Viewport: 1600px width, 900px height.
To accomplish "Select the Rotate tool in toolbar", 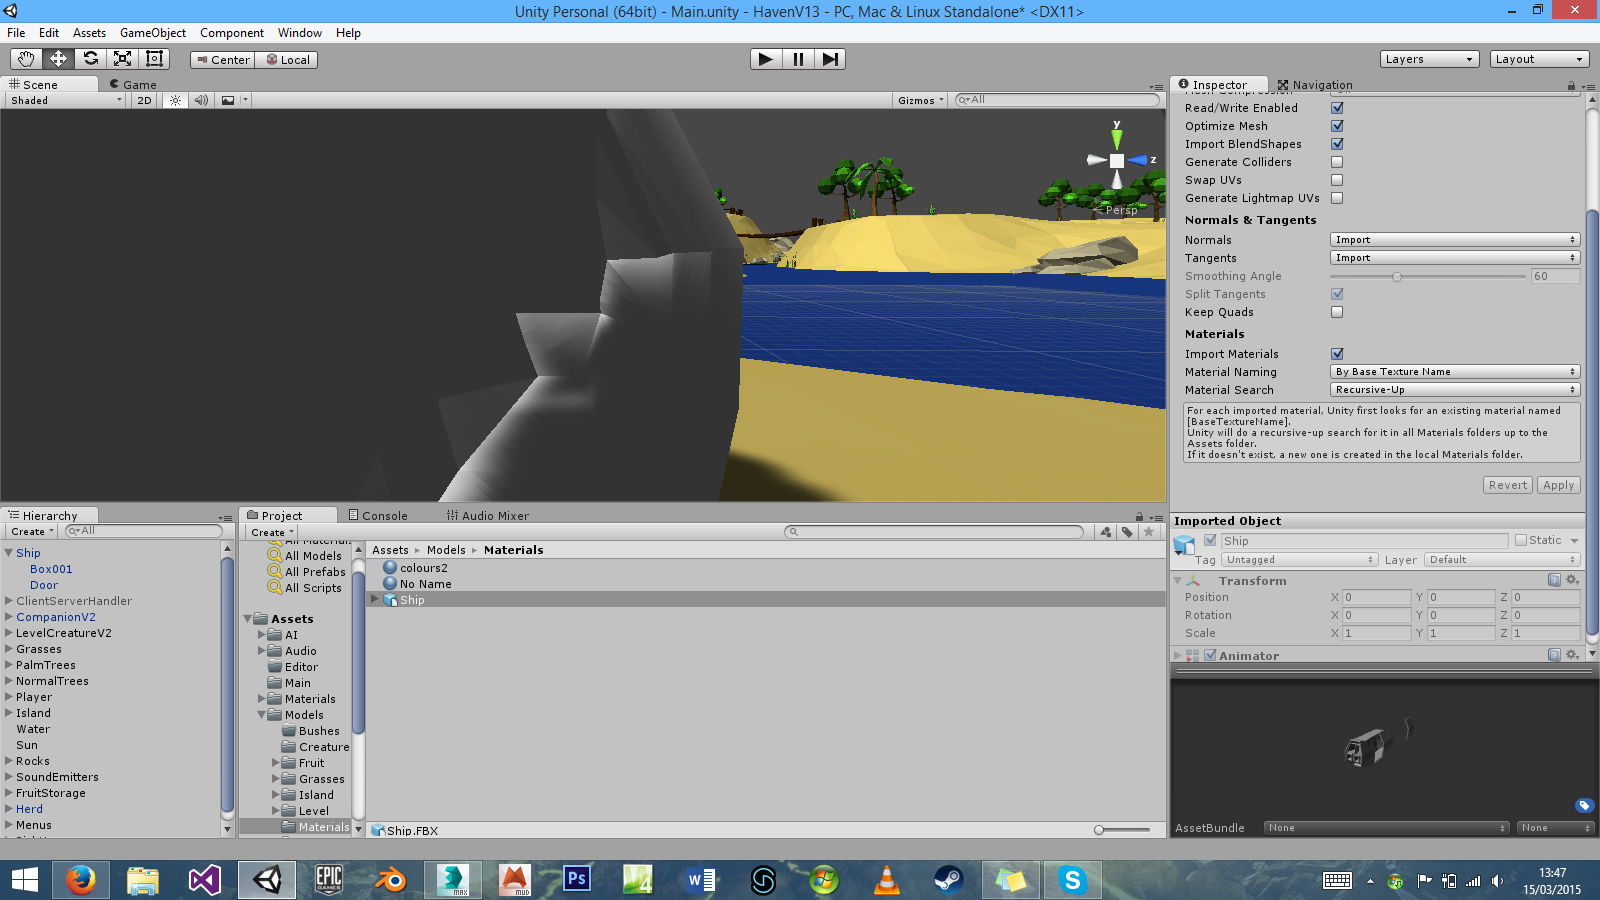I will 91,59.
